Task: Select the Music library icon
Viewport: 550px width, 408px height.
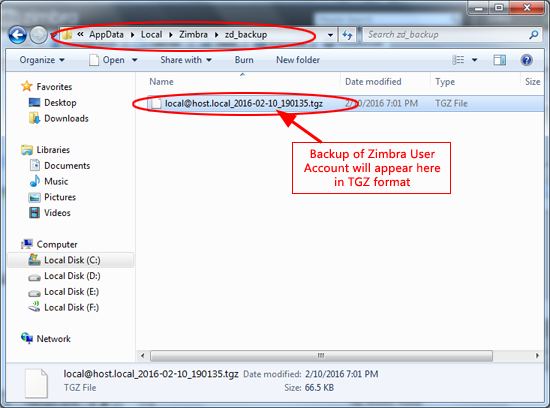Action: [34, 181]
